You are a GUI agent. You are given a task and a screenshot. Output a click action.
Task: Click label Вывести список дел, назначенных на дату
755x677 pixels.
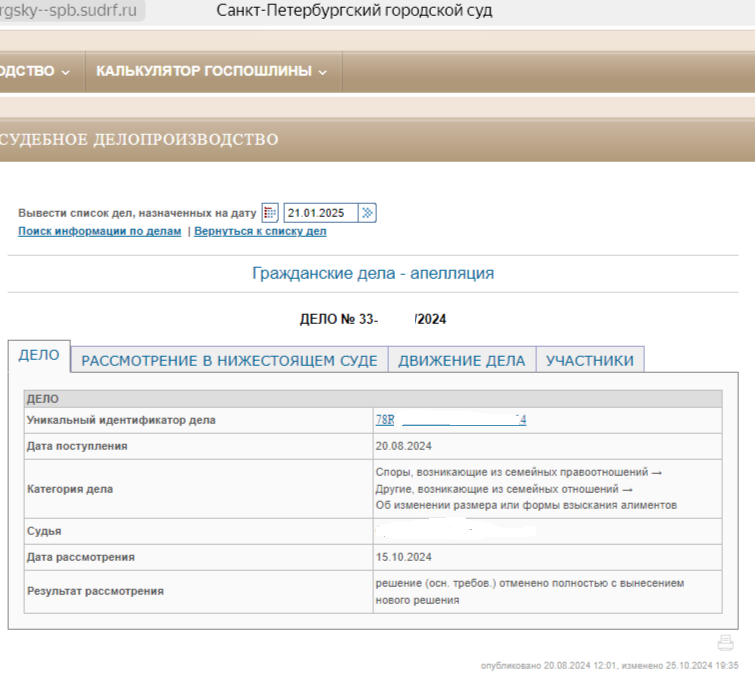[x=137, y=213]
